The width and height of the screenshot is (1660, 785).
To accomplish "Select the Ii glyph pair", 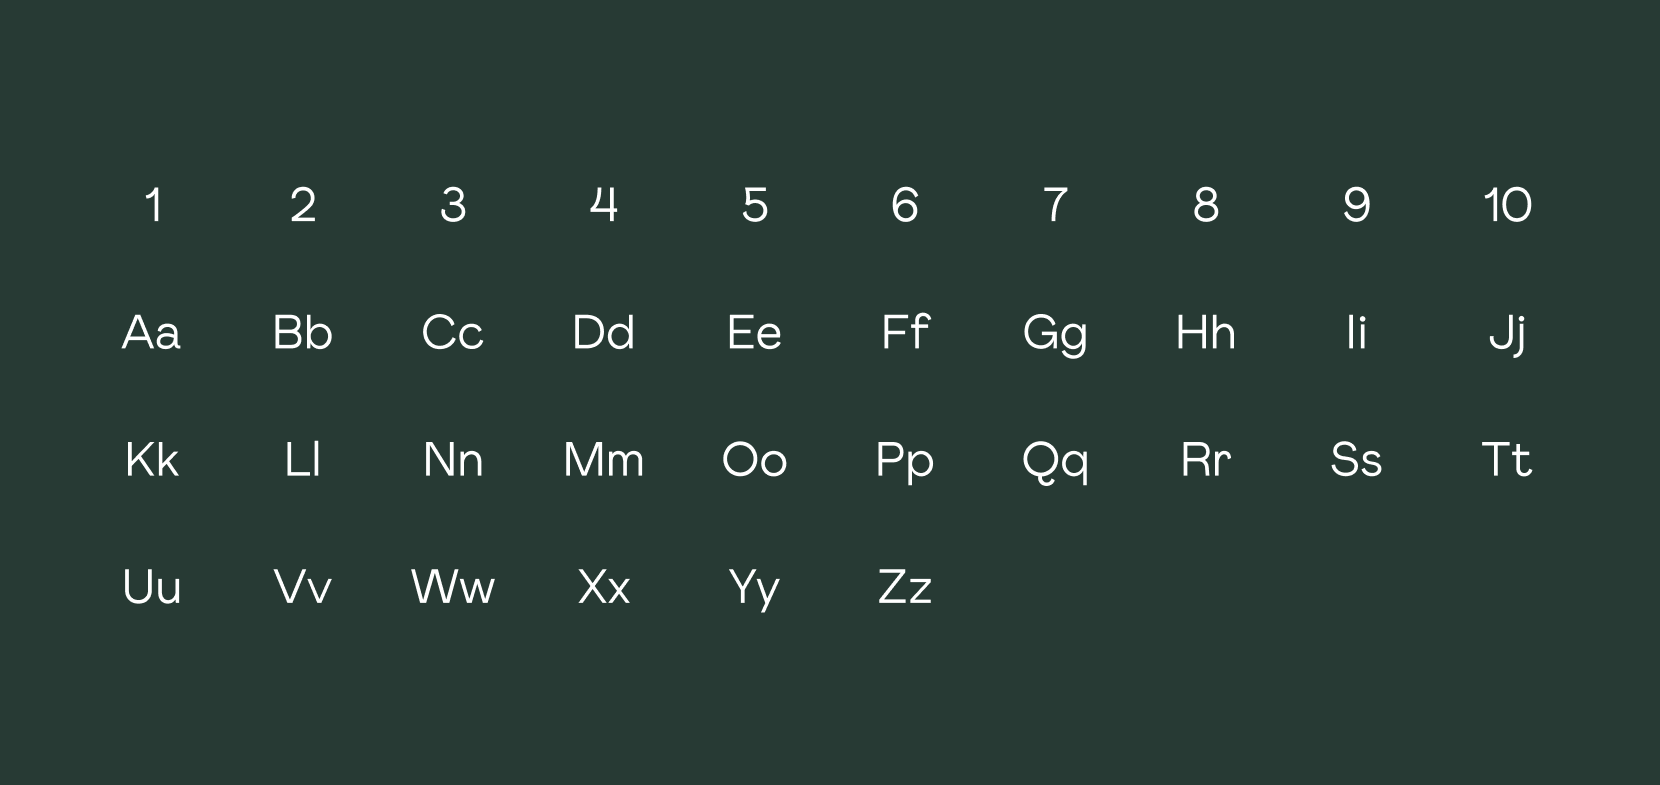I will coord(1356,333).
